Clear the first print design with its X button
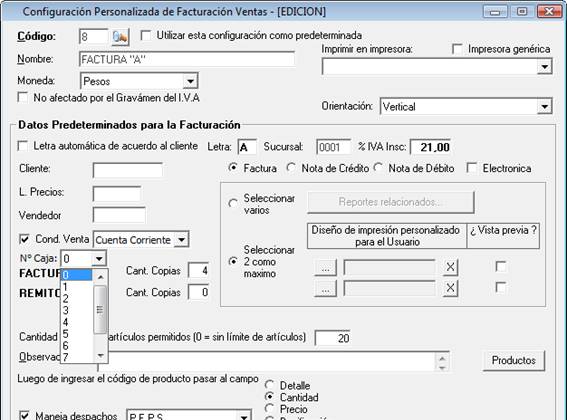 pyautogui.click(x=450, y=267)
